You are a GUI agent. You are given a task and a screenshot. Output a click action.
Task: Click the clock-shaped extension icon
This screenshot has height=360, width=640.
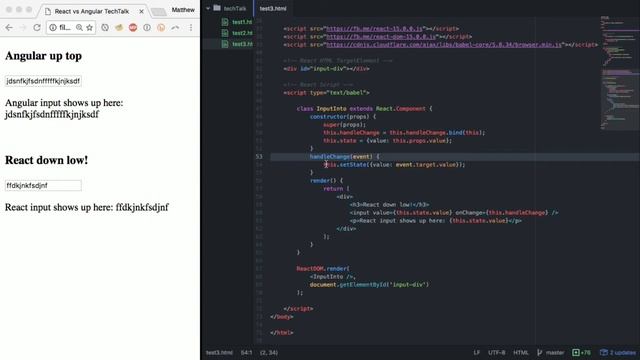click(105, 27)
